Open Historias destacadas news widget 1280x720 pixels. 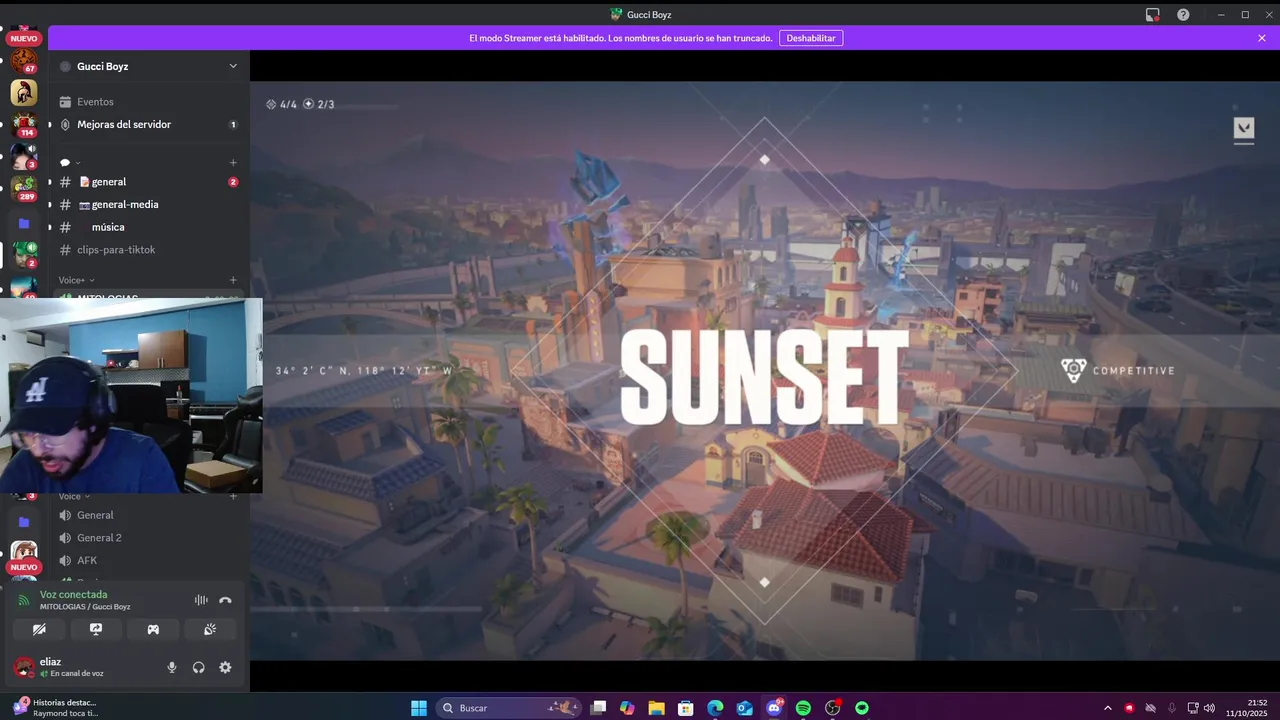[55, 708]
